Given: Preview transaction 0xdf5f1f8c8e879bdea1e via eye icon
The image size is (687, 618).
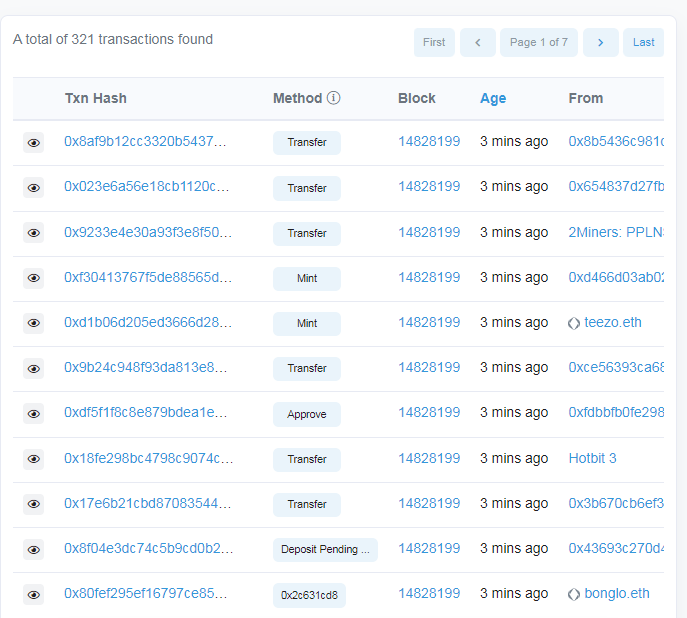Looking at the screenshot, I should click(x=33, y=414).
